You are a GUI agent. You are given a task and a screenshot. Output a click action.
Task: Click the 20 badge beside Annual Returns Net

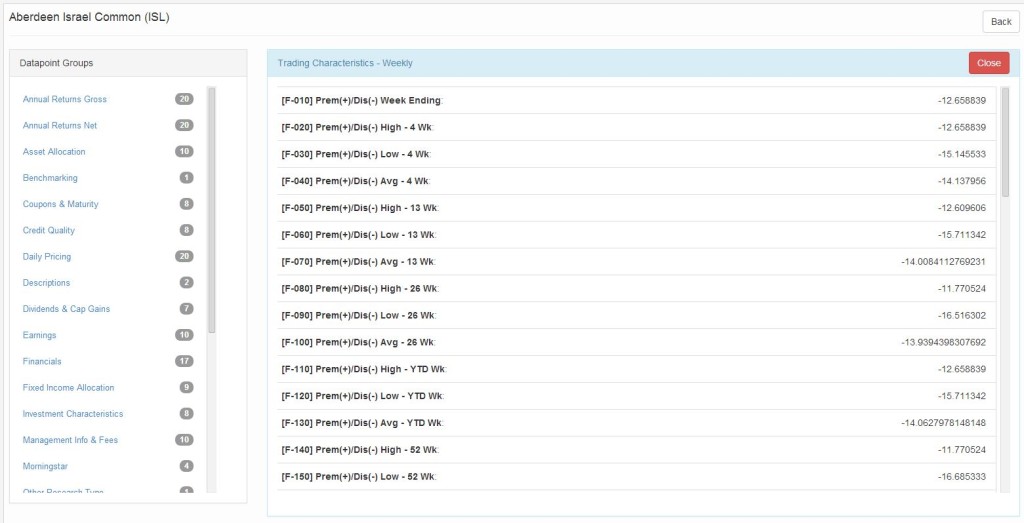[184, 125]
